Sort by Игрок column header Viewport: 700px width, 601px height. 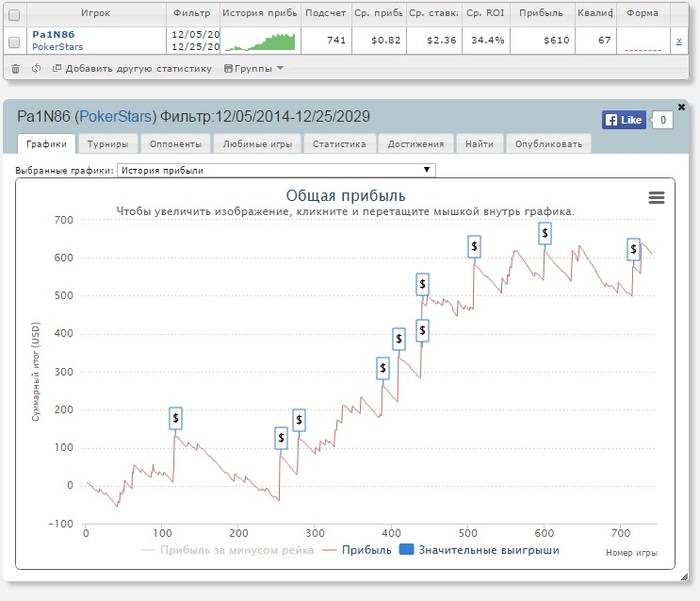coord(96,13)
